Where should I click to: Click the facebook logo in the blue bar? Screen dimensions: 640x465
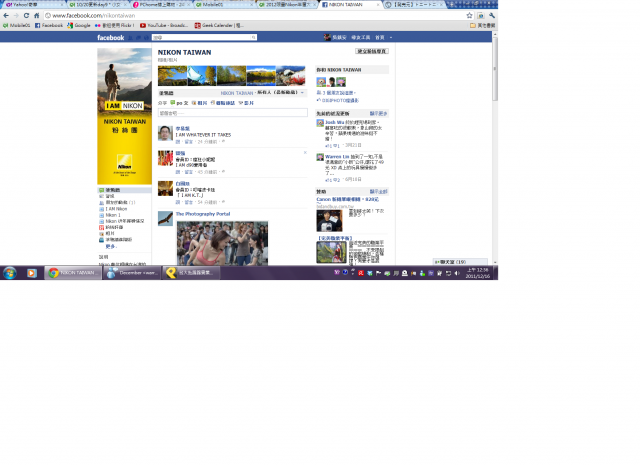click(111, 38)
